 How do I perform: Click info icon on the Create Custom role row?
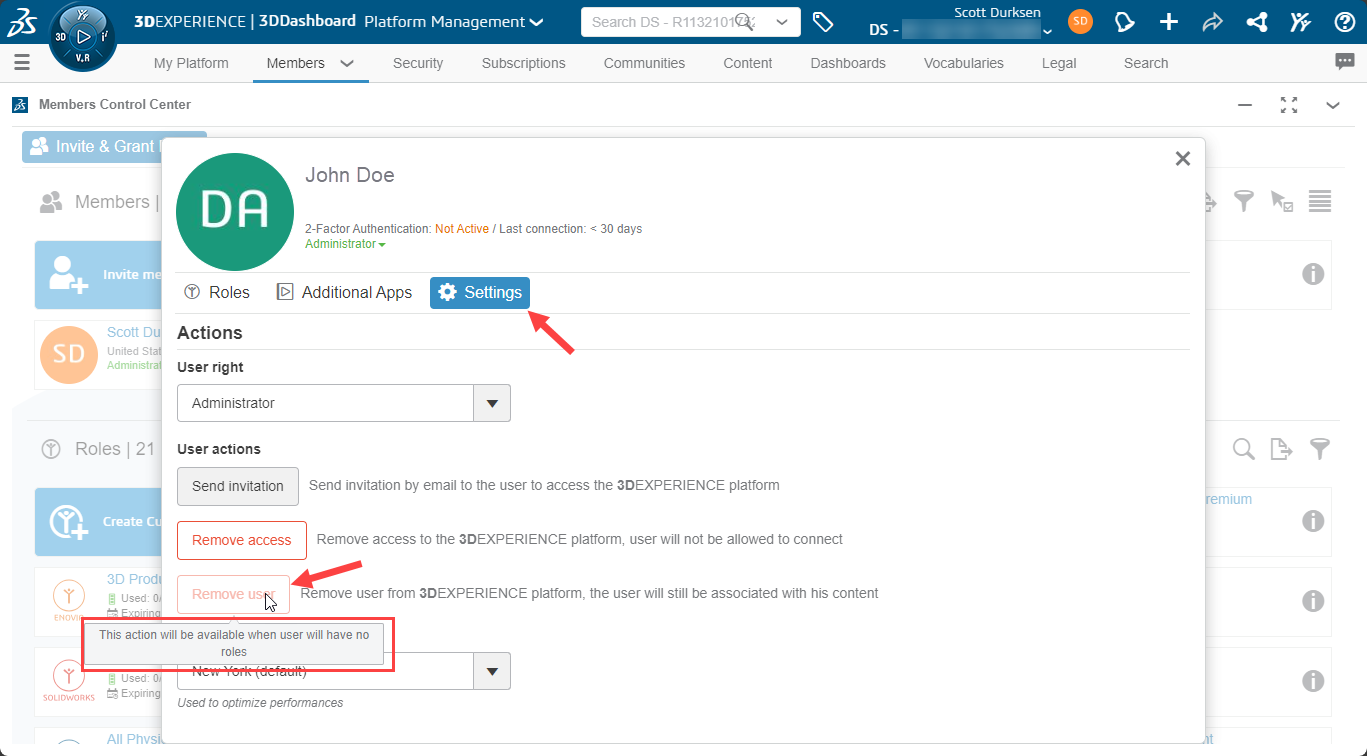pos(1313,521)
